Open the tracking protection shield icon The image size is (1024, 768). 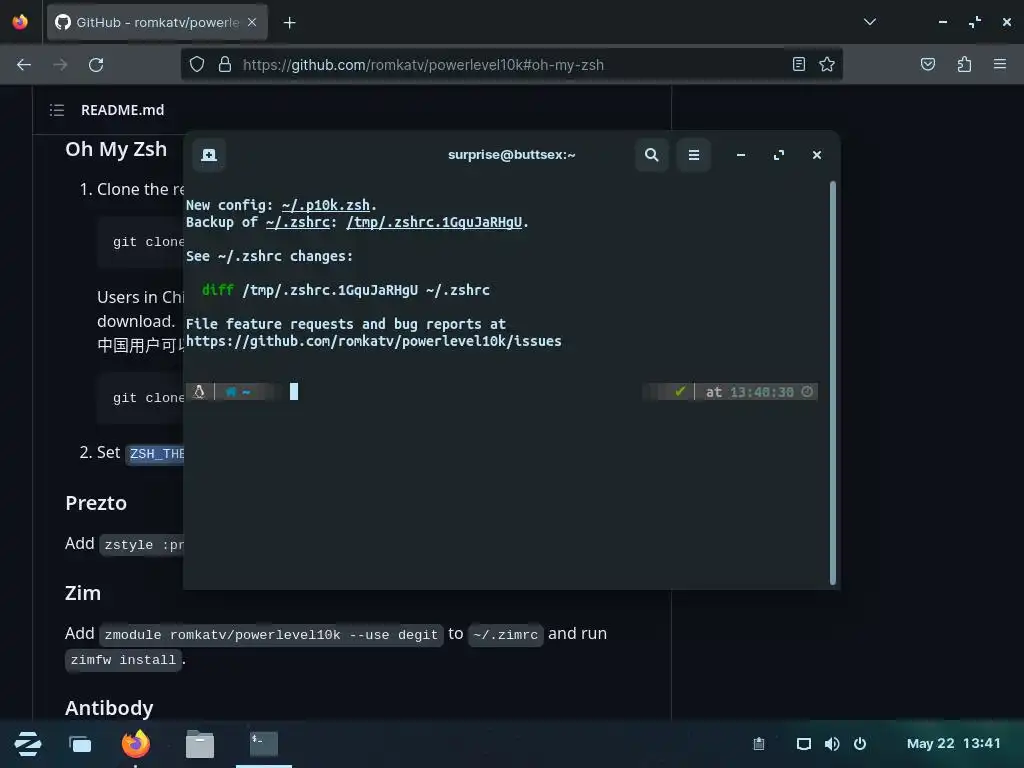[197, 64]
